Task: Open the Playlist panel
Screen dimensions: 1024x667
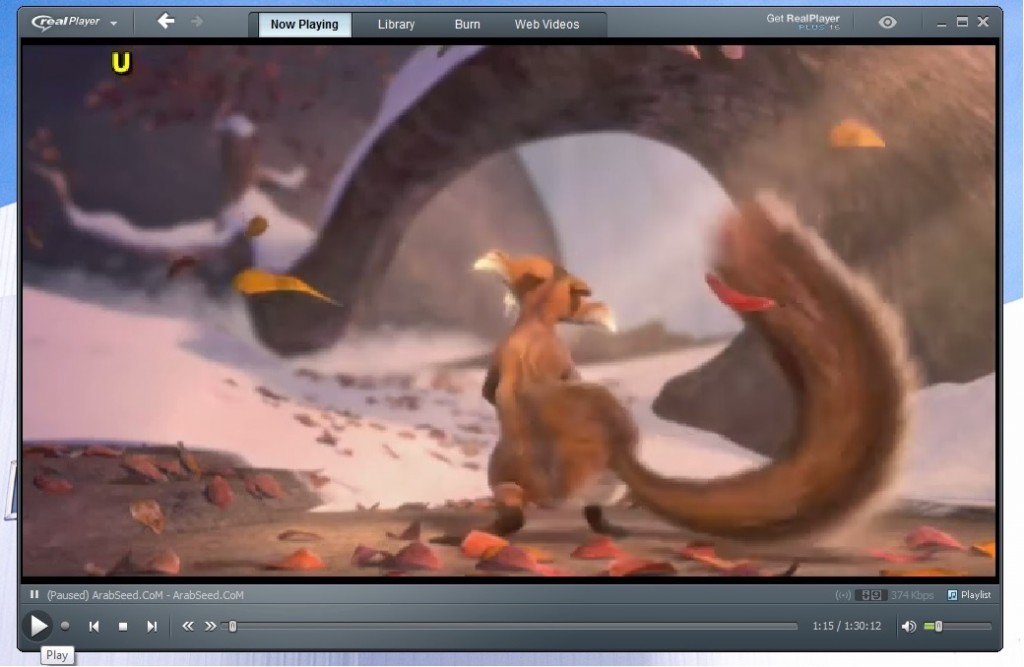Action: [x=969, y=594]
